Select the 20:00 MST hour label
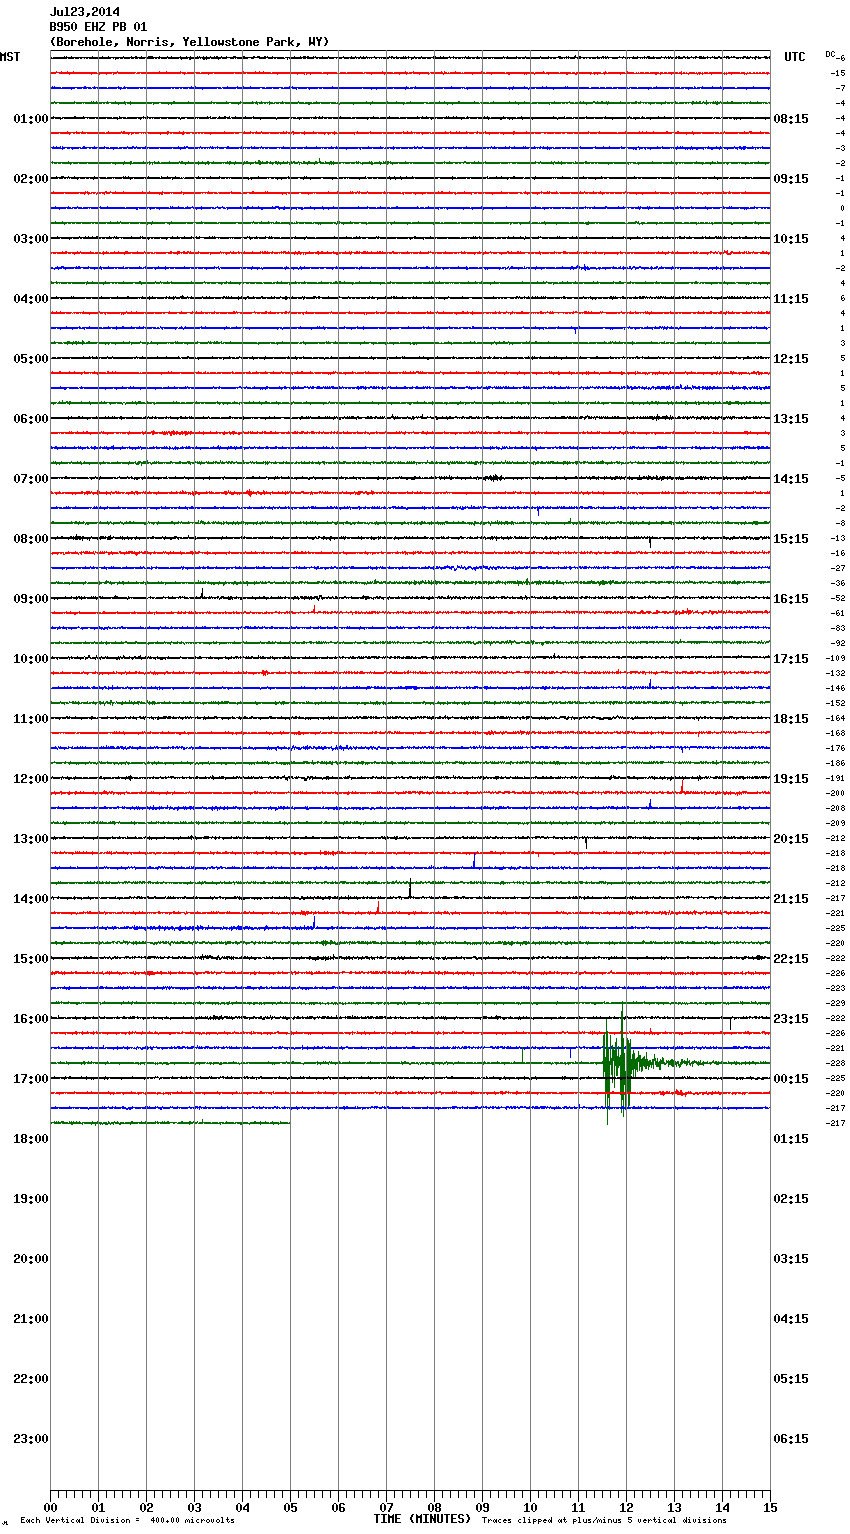The height and width of the screenshot is (1534, 850). click(31, 1259)
